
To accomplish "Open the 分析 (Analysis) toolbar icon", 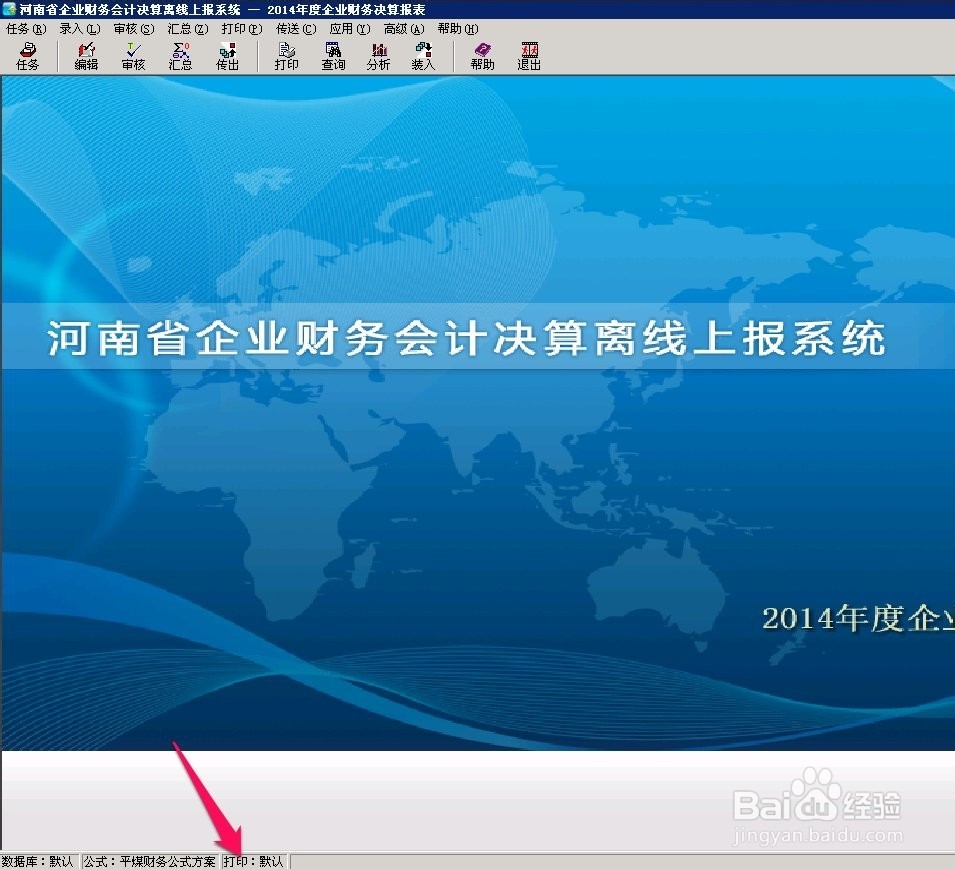I will click(x=378, y=55).
